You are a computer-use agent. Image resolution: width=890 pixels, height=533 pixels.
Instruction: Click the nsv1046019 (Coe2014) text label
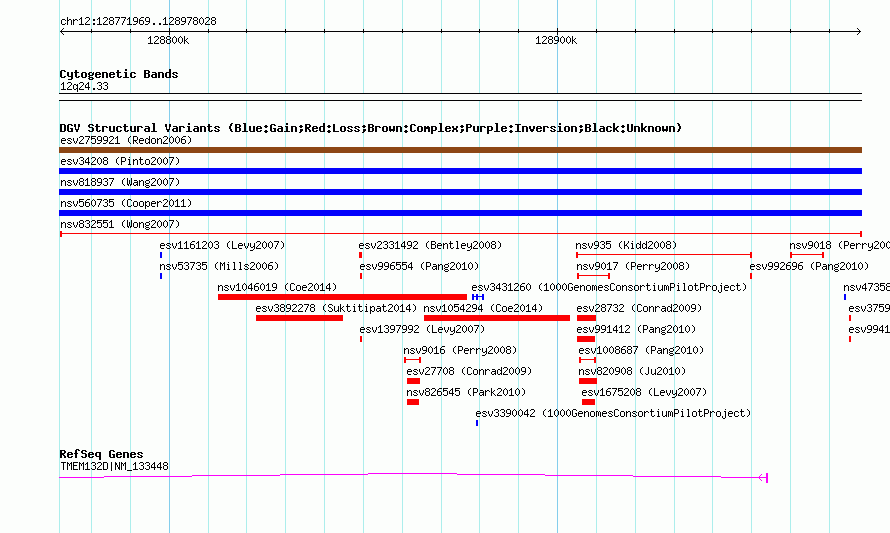[277, 287]
